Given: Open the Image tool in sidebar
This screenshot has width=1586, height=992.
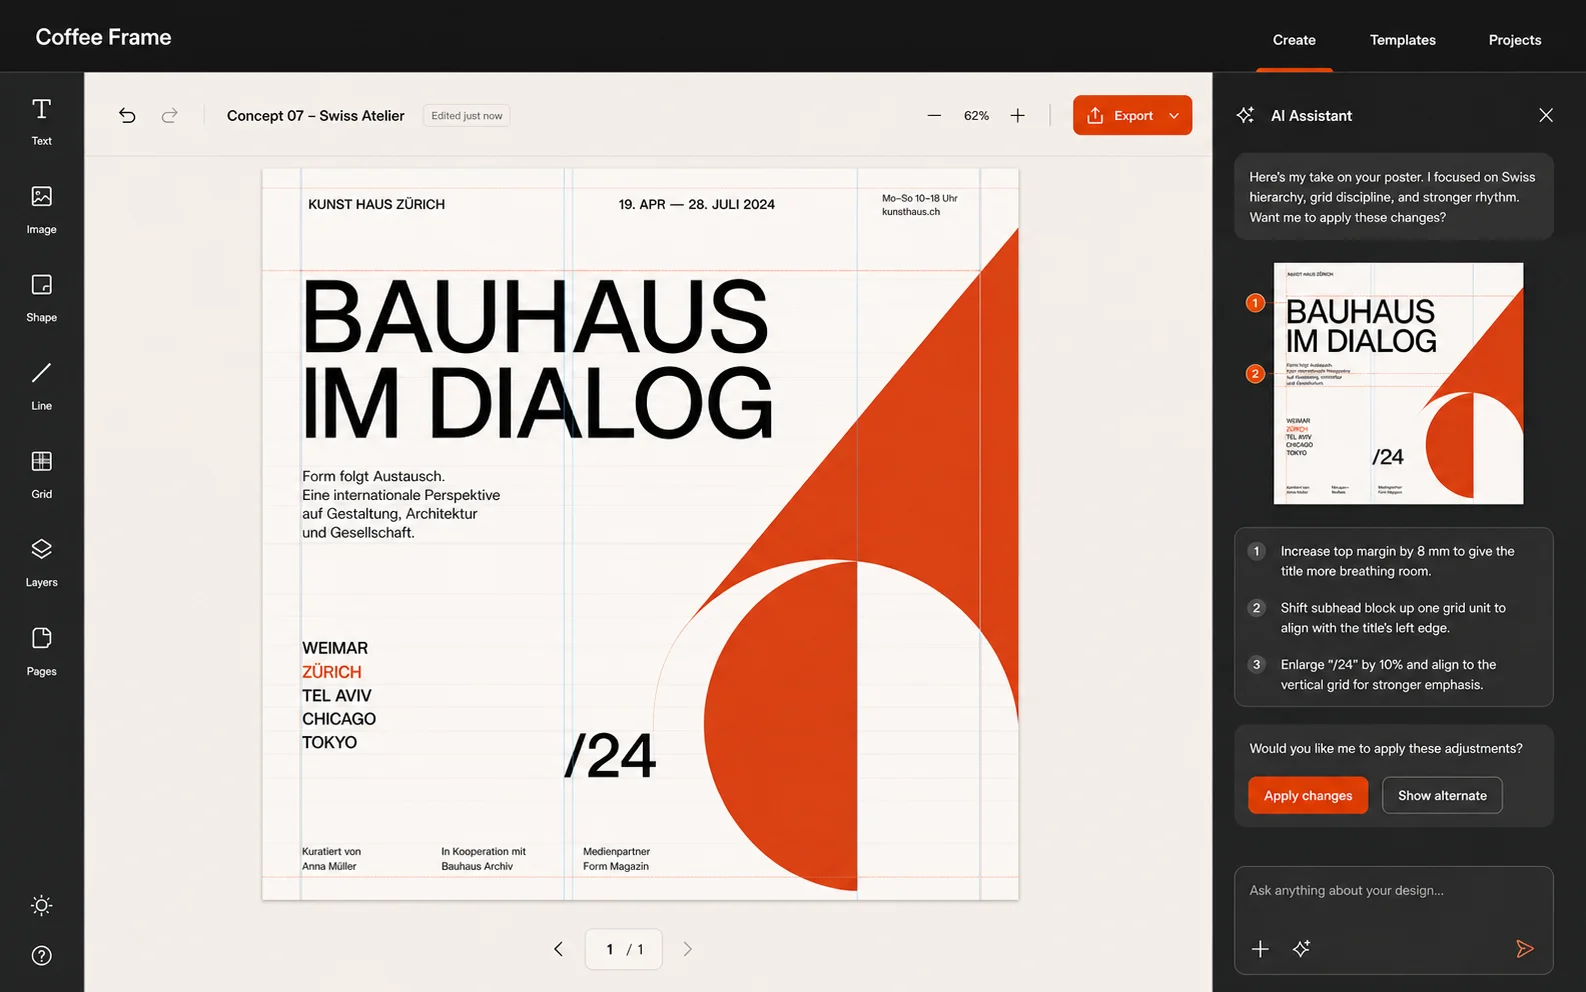Looking at the screenshot, I should tap(41, 210).
